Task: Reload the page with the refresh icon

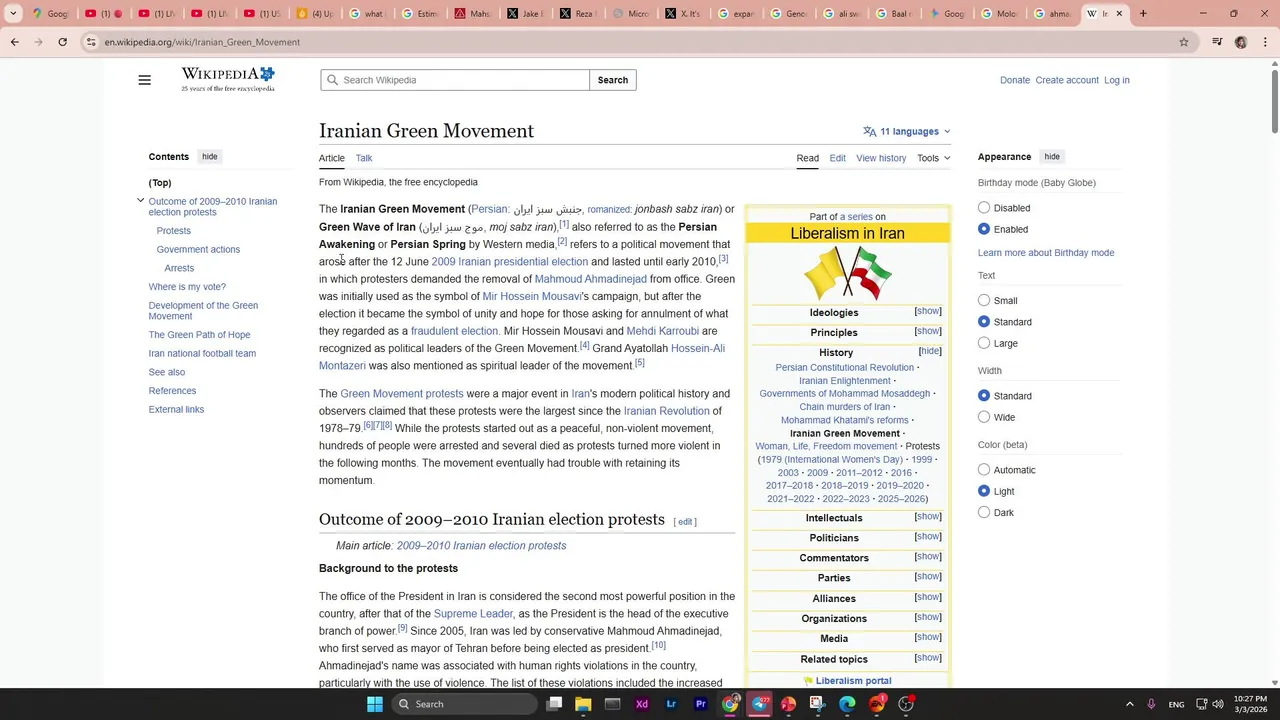Action: pyautogui.click(x=62, y=42)
